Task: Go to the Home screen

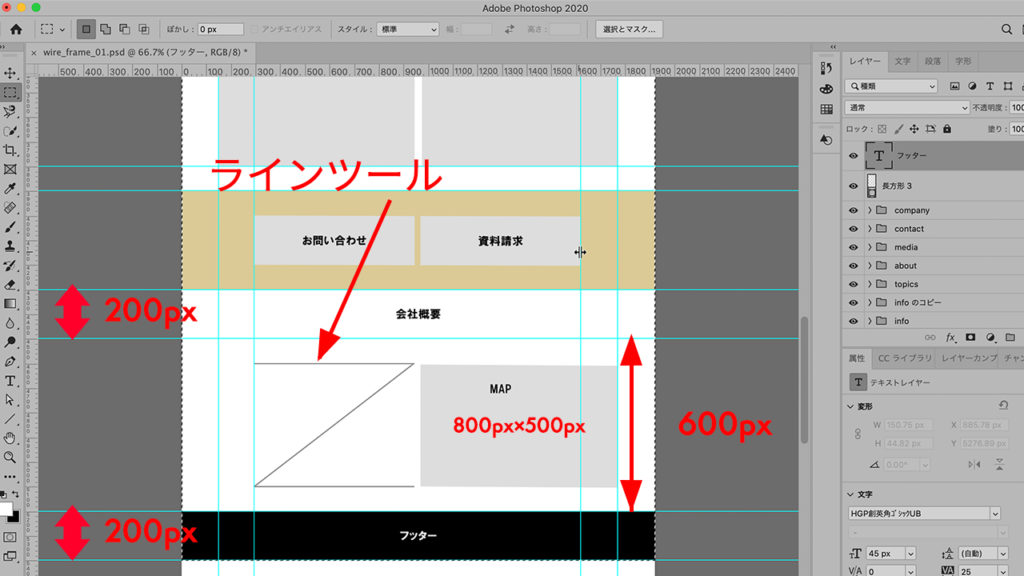Action: point(16,29)
